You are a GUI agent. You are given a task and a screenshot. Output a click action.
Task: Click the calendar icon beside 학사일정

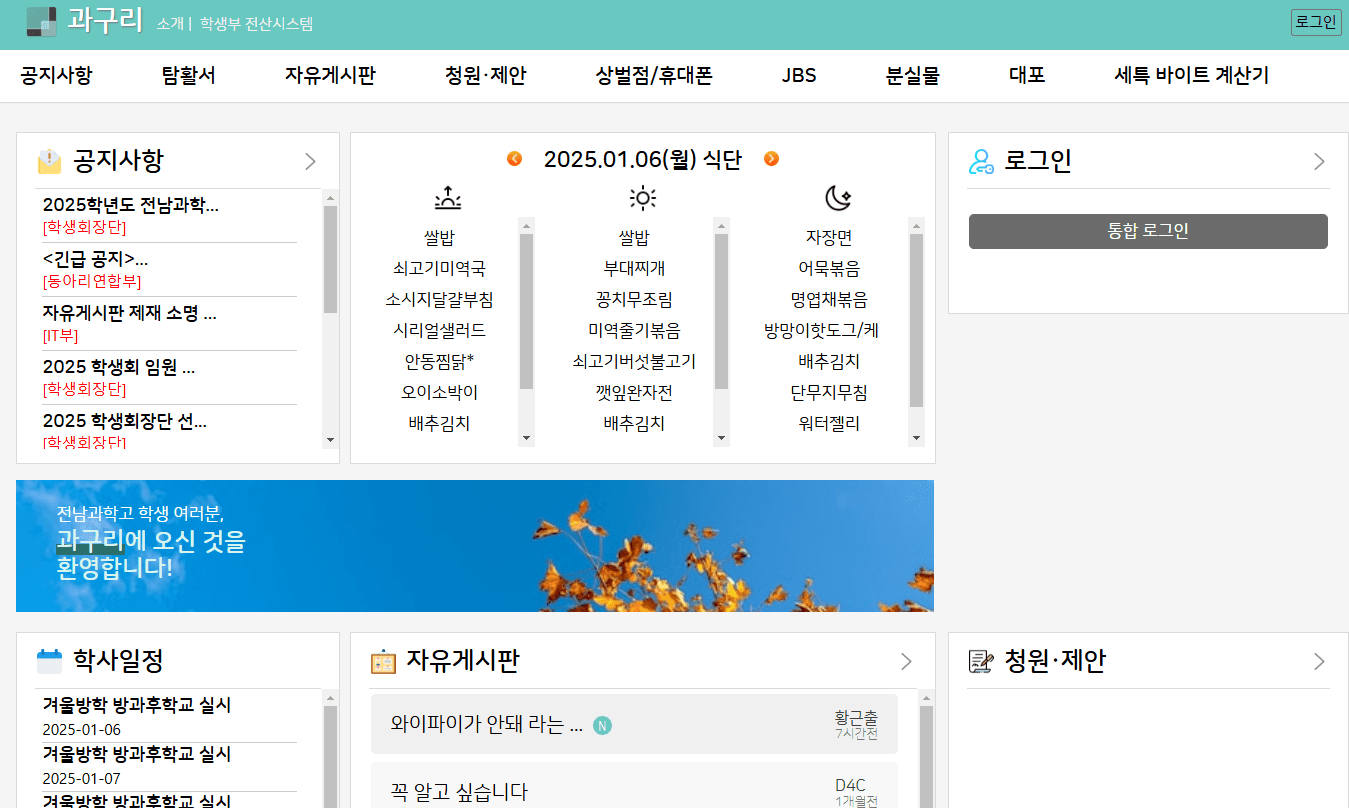(x=47, y=660)
